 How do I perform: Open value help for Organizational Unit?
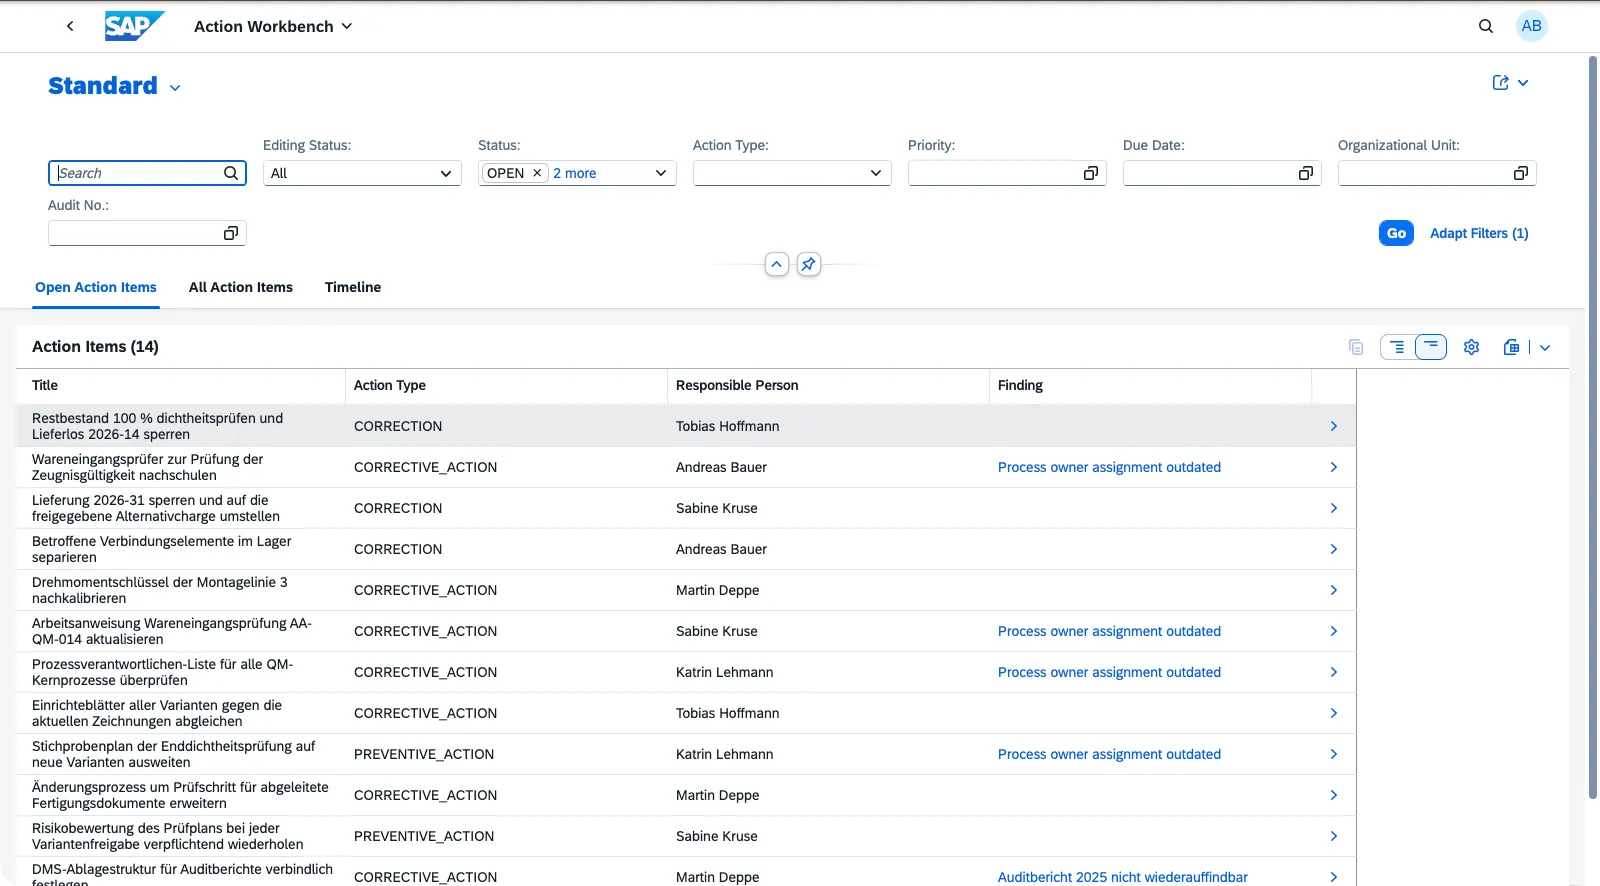(1521, 173)
